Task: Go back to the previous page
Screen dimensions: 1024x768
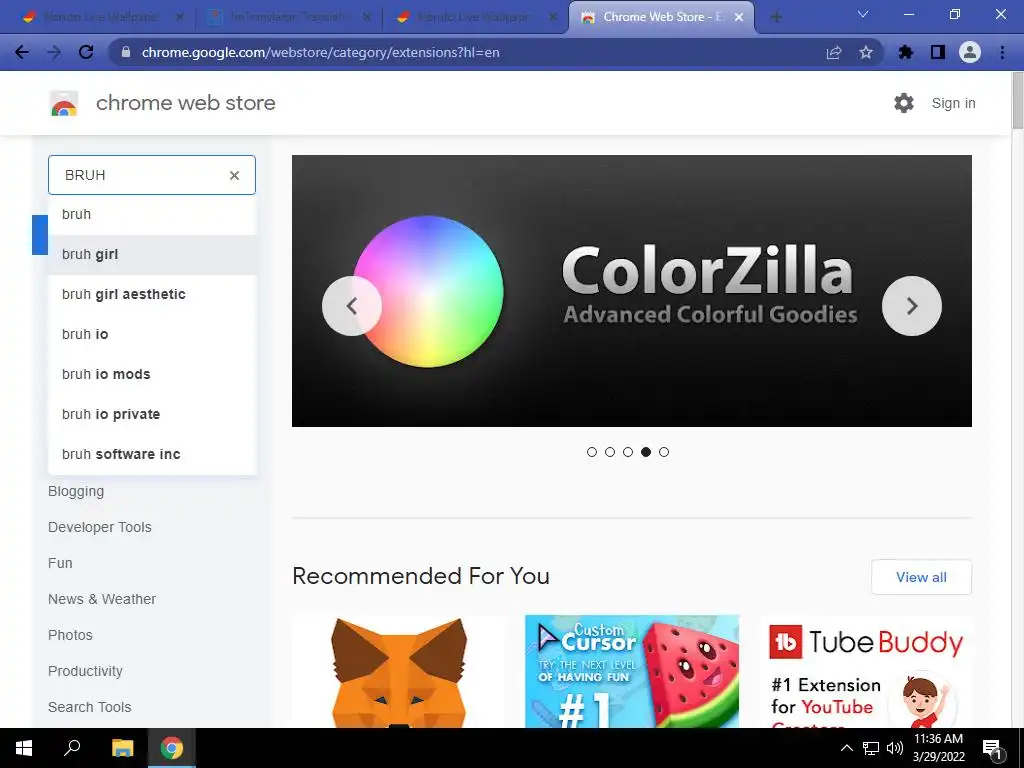Action: pyautogui.click(x=22, y=52)
